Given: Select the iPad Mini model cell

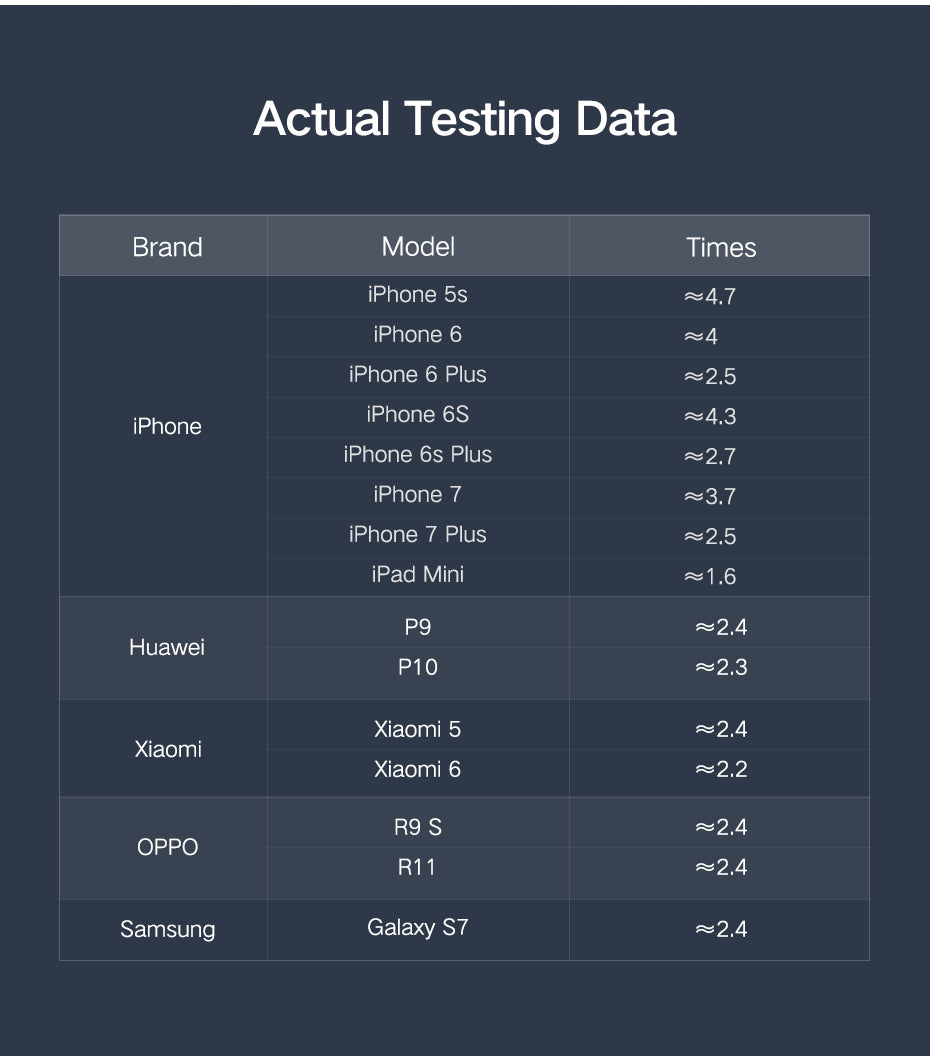Looking at the screenshot, I should point(418,574).
